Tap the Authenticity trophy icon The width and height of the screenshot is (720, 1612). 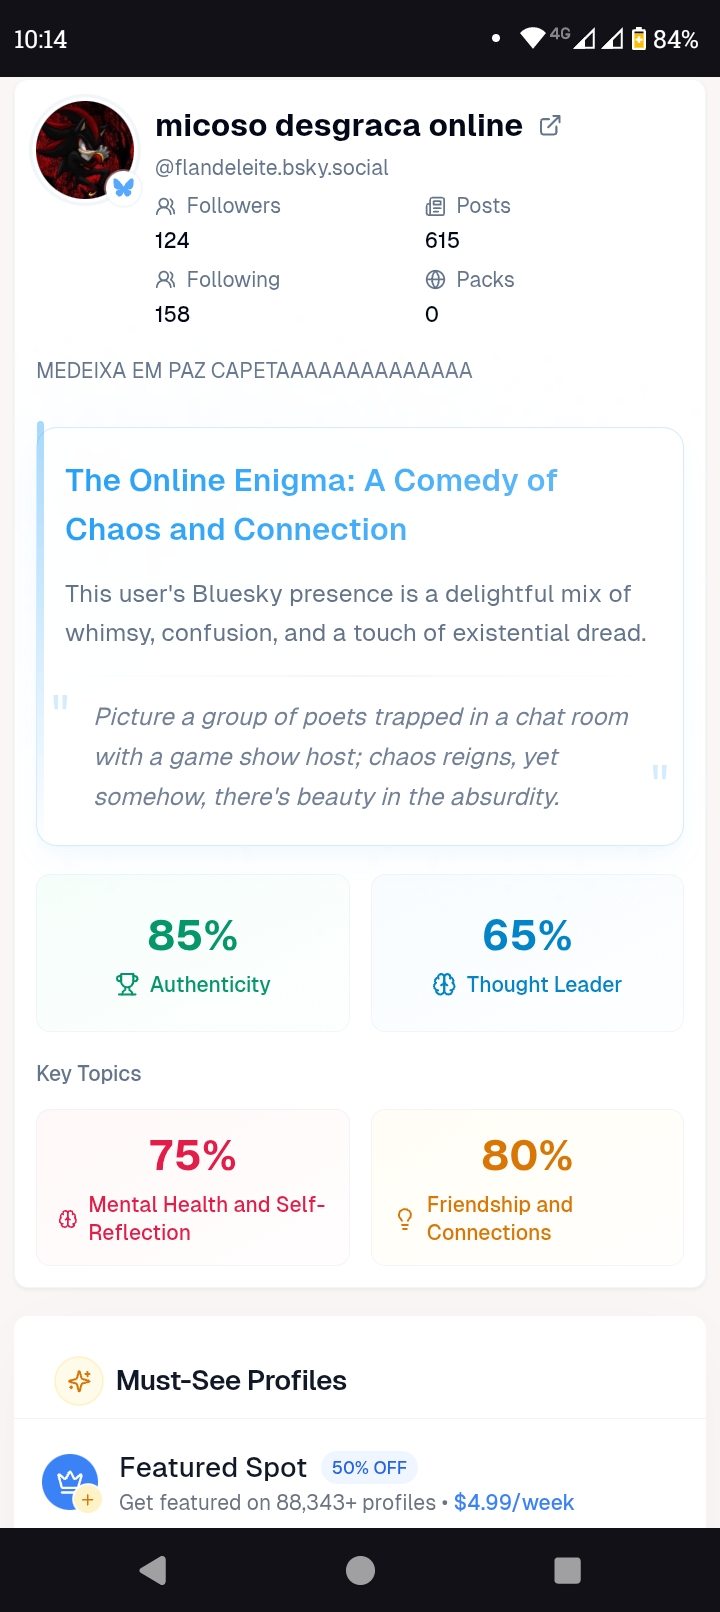coord(127,985)
